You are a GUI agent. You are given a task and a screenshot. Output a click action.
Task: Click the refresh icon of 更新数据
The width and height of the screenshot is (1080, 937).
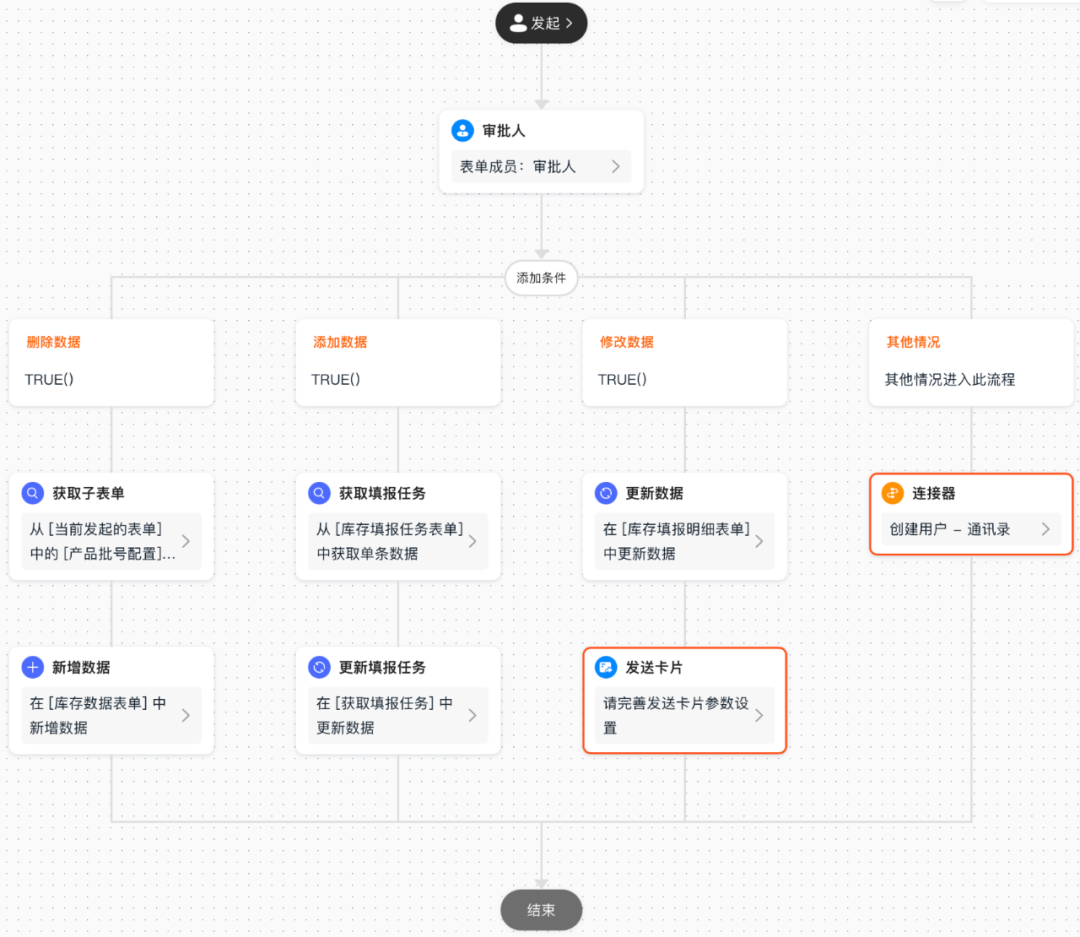click(605, 493)
